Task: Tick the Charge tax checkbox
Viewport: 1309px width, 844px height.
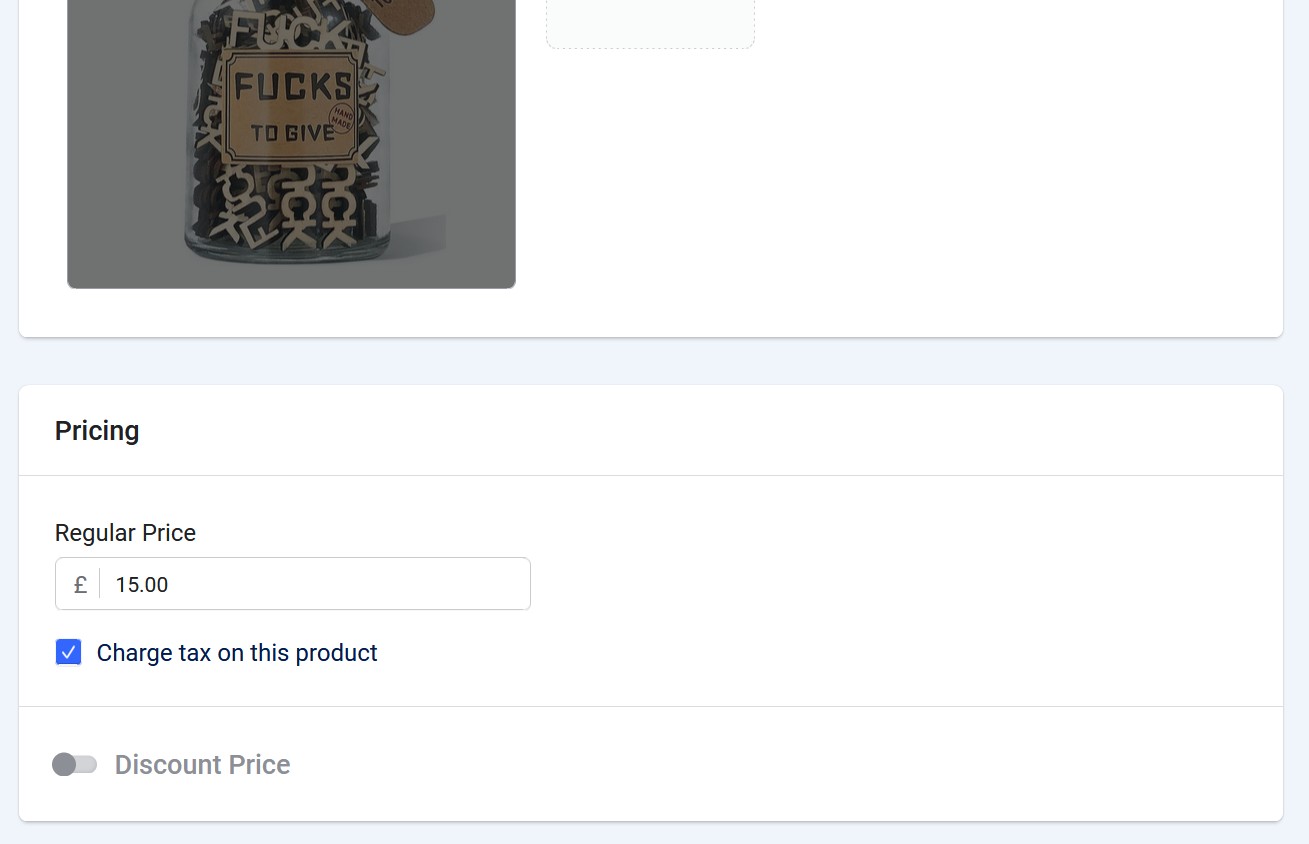Action: pyautogui.click(x=68, y=653)
